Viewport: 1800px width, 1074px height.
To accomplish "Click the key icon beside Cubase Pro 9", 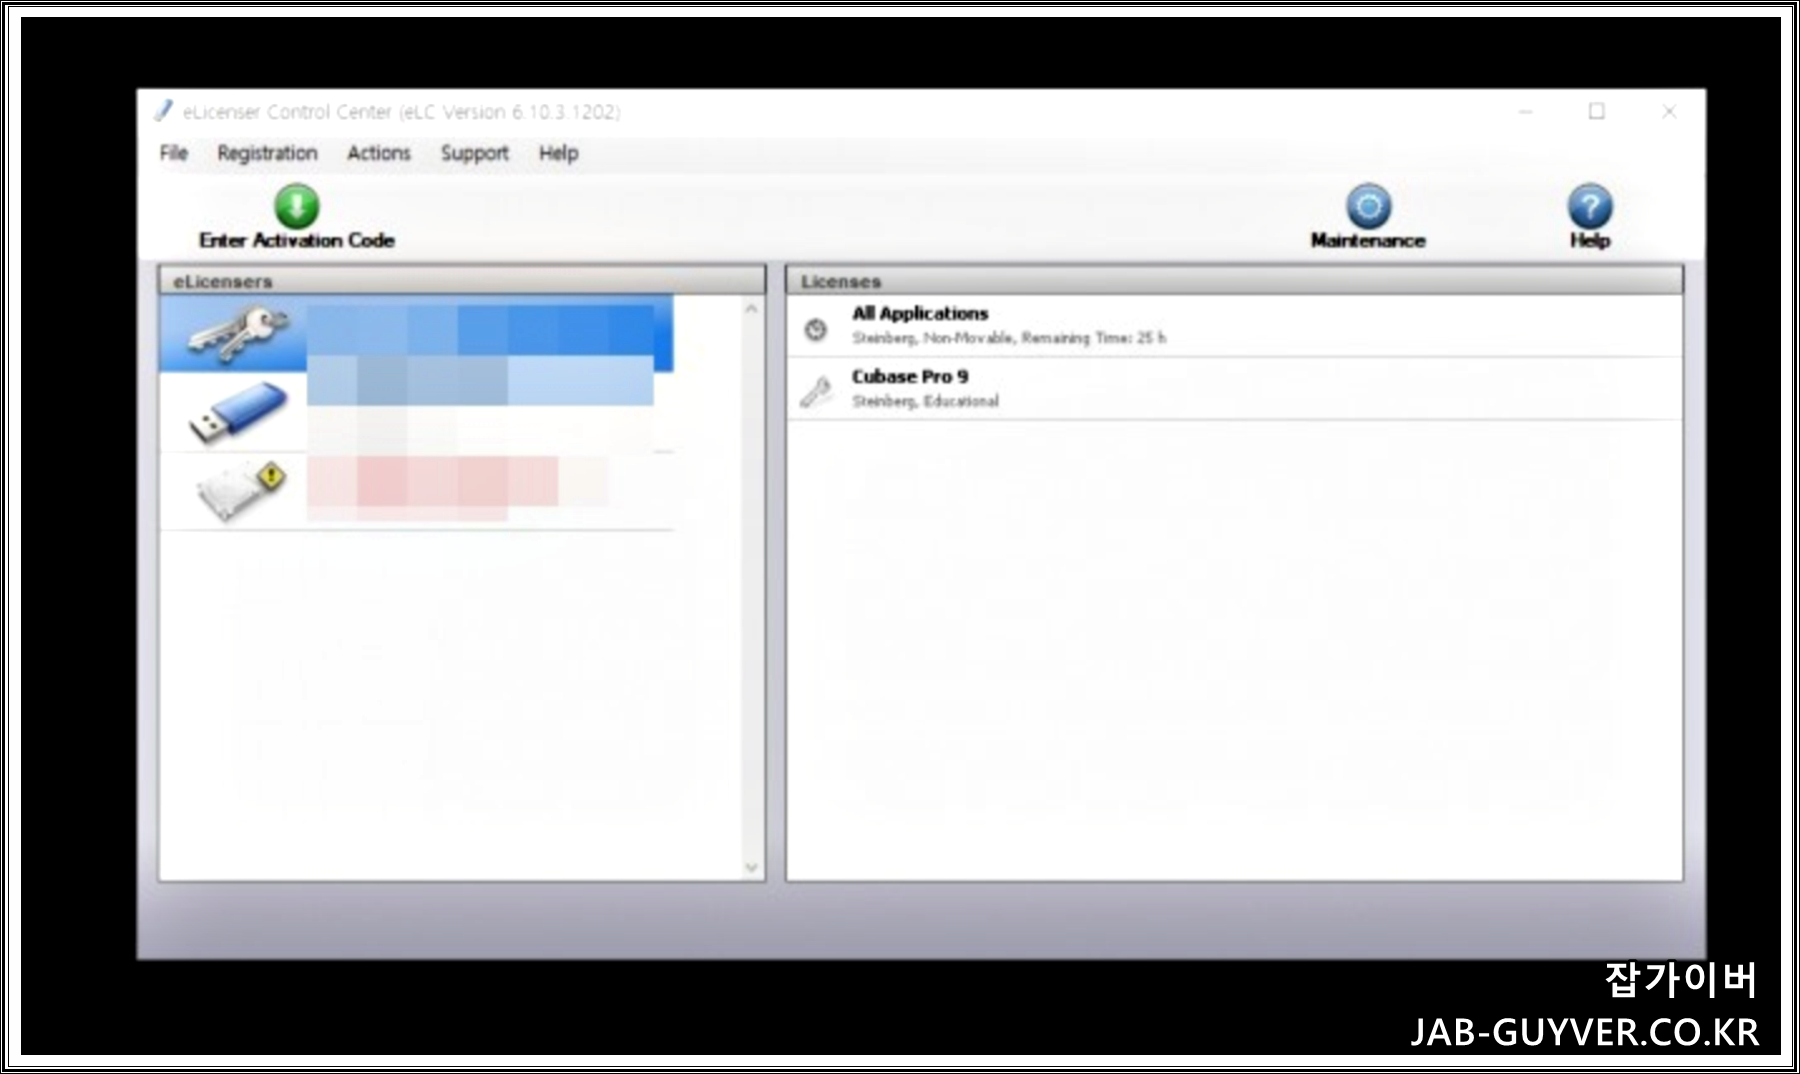I will coord(816,391).
